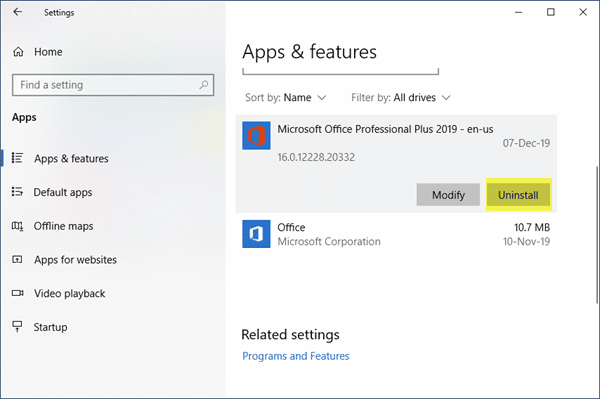The width and height of the screenshot is (600, 399).
Task: Click the Apps & features list icon
Action: coord(17,158)
